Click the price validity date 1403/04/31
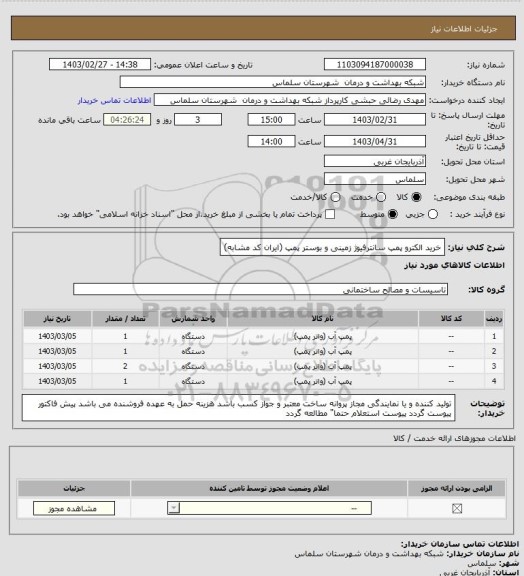Image resolution: width=524 pixels, height=576 pixels. tap(375, 141)
